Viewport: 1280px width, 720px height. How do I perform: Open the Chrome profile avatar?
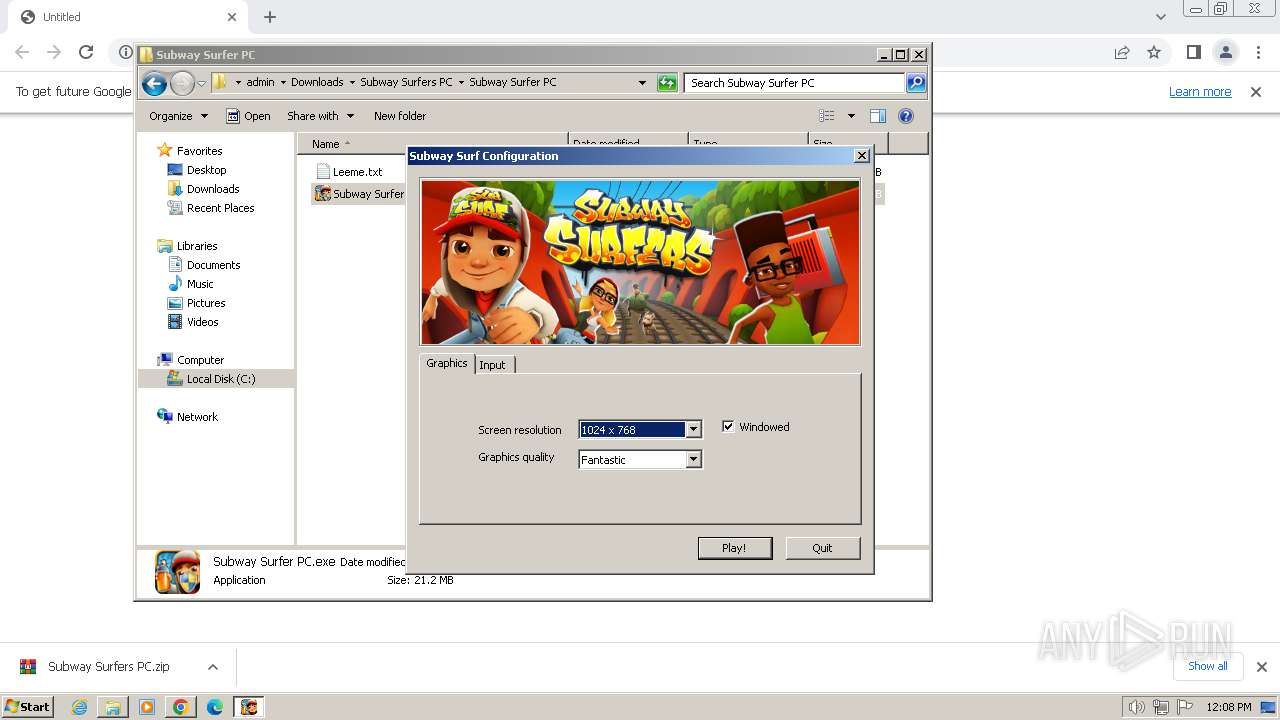pos(1225,52)
